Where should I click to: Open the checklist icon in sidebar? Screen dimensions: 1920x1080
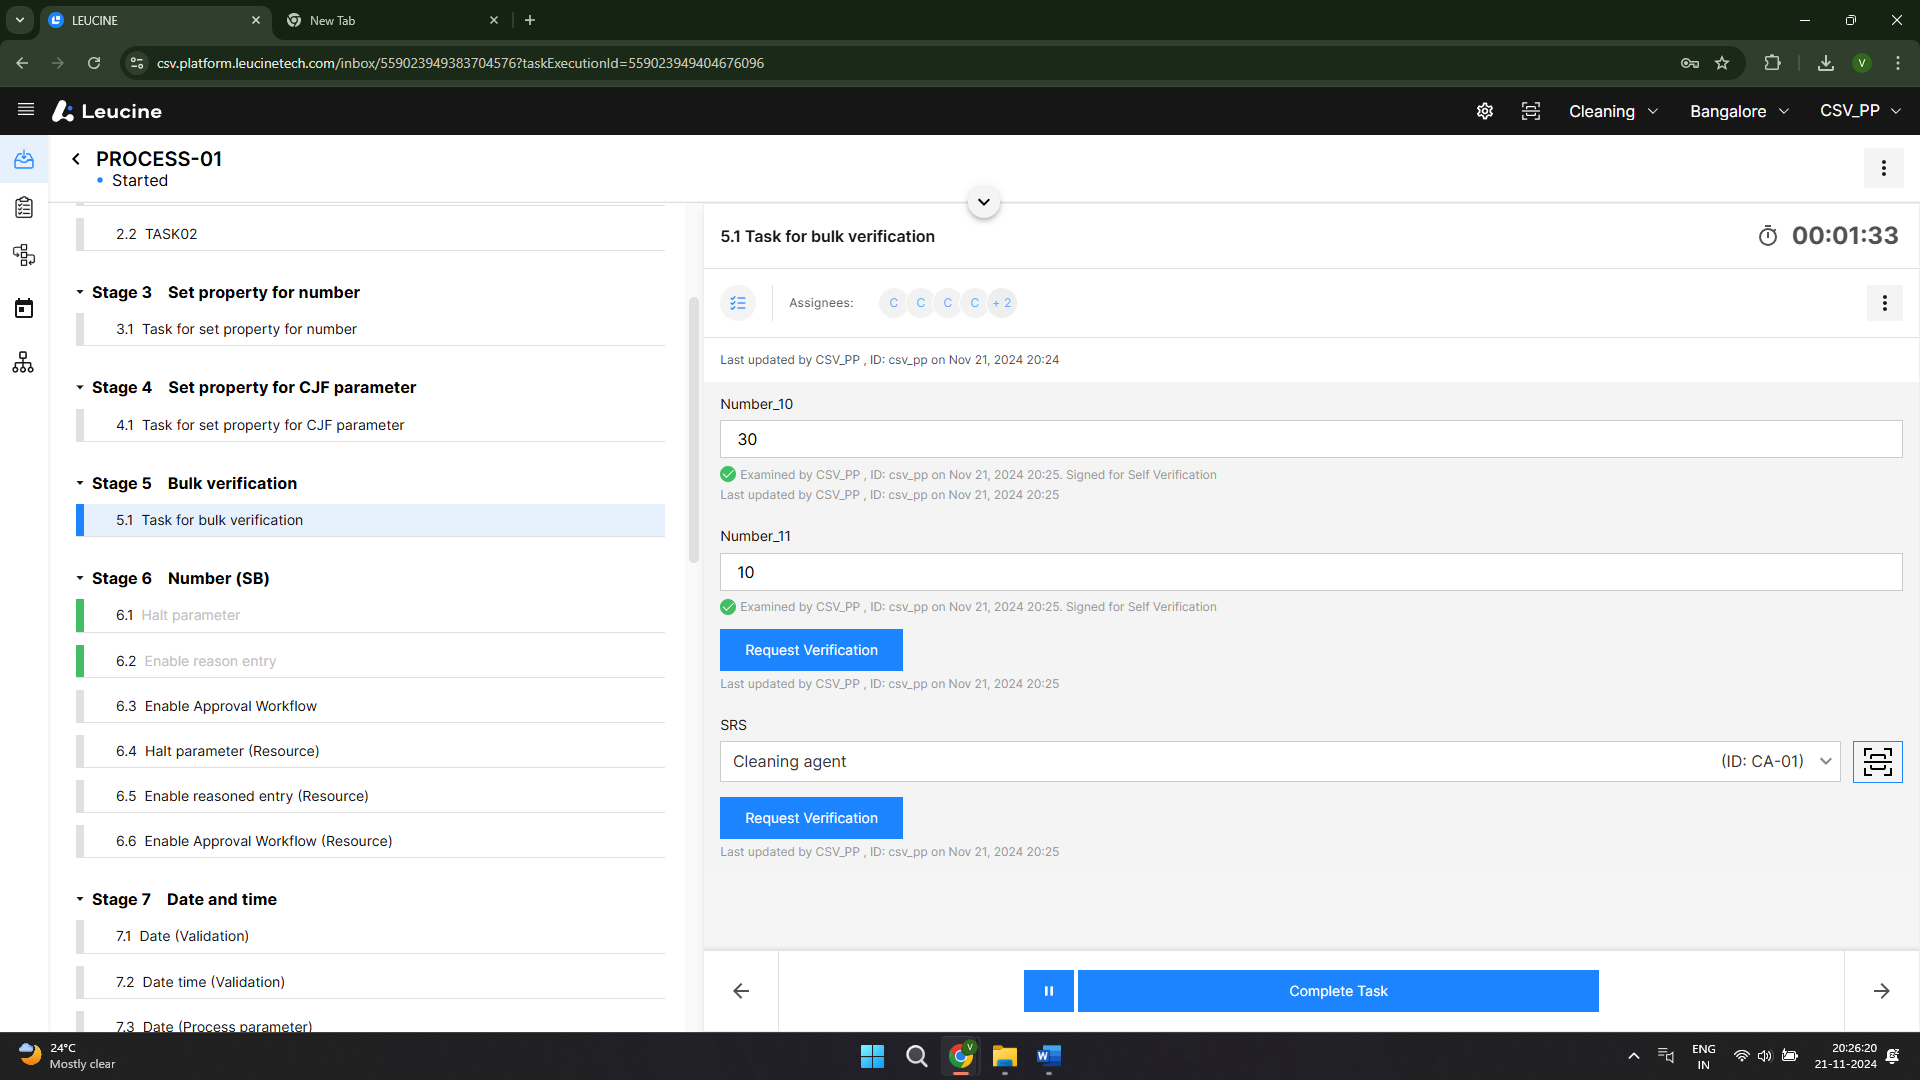[24, 207]
